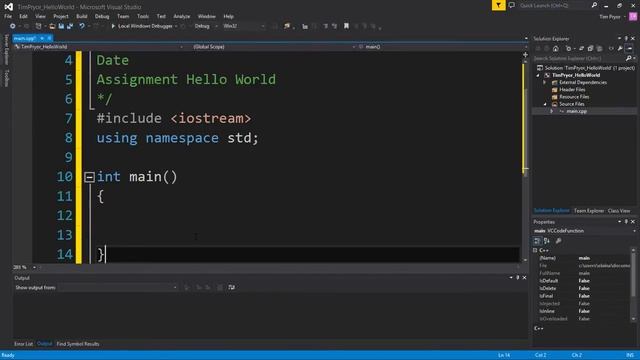Select Header Files folder
Image resolution: width=640 pixels, height=360 pixels.
[572, 90]
